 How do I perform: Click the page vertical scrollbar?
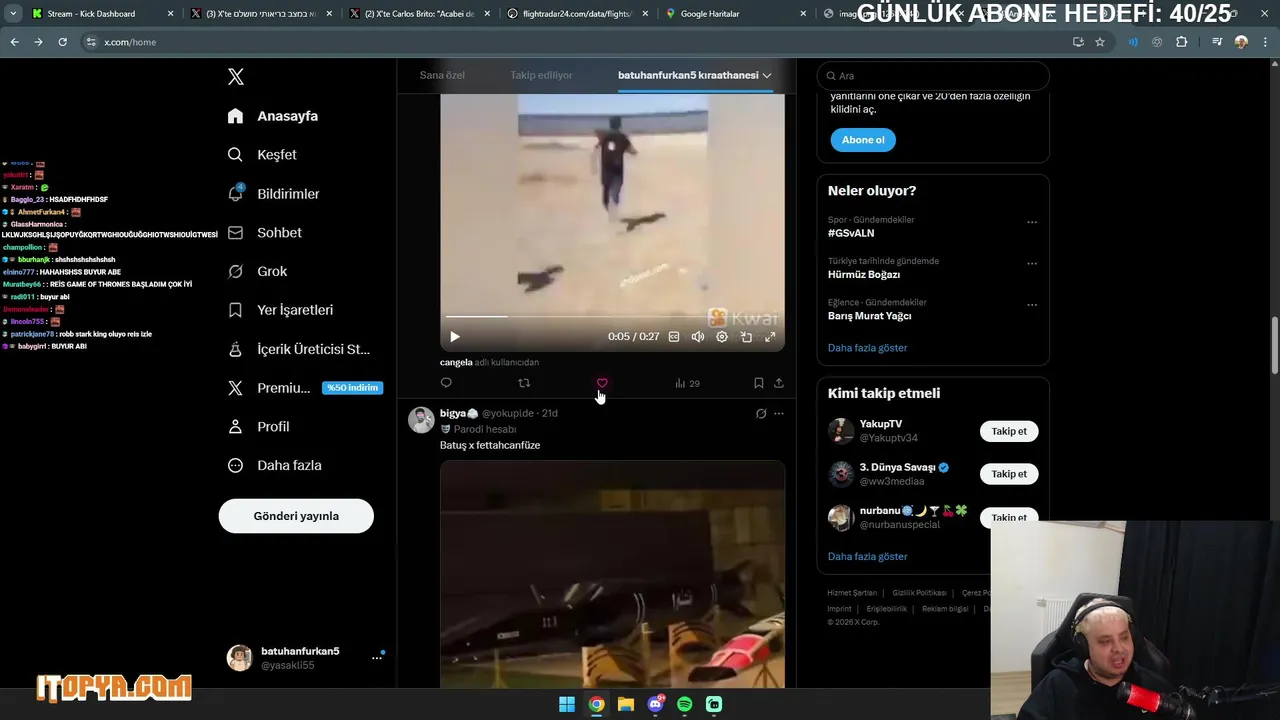pos(1274,345)
